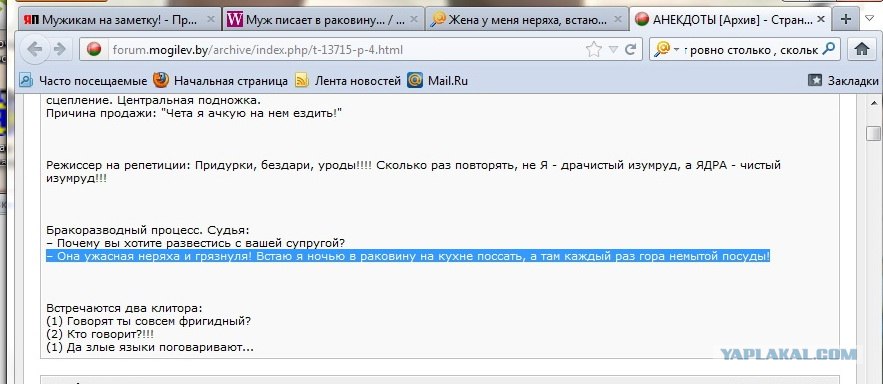Switch to the 'Мужикам на заметку!' tab
This screenshot has height=384, width=883.
120,19
